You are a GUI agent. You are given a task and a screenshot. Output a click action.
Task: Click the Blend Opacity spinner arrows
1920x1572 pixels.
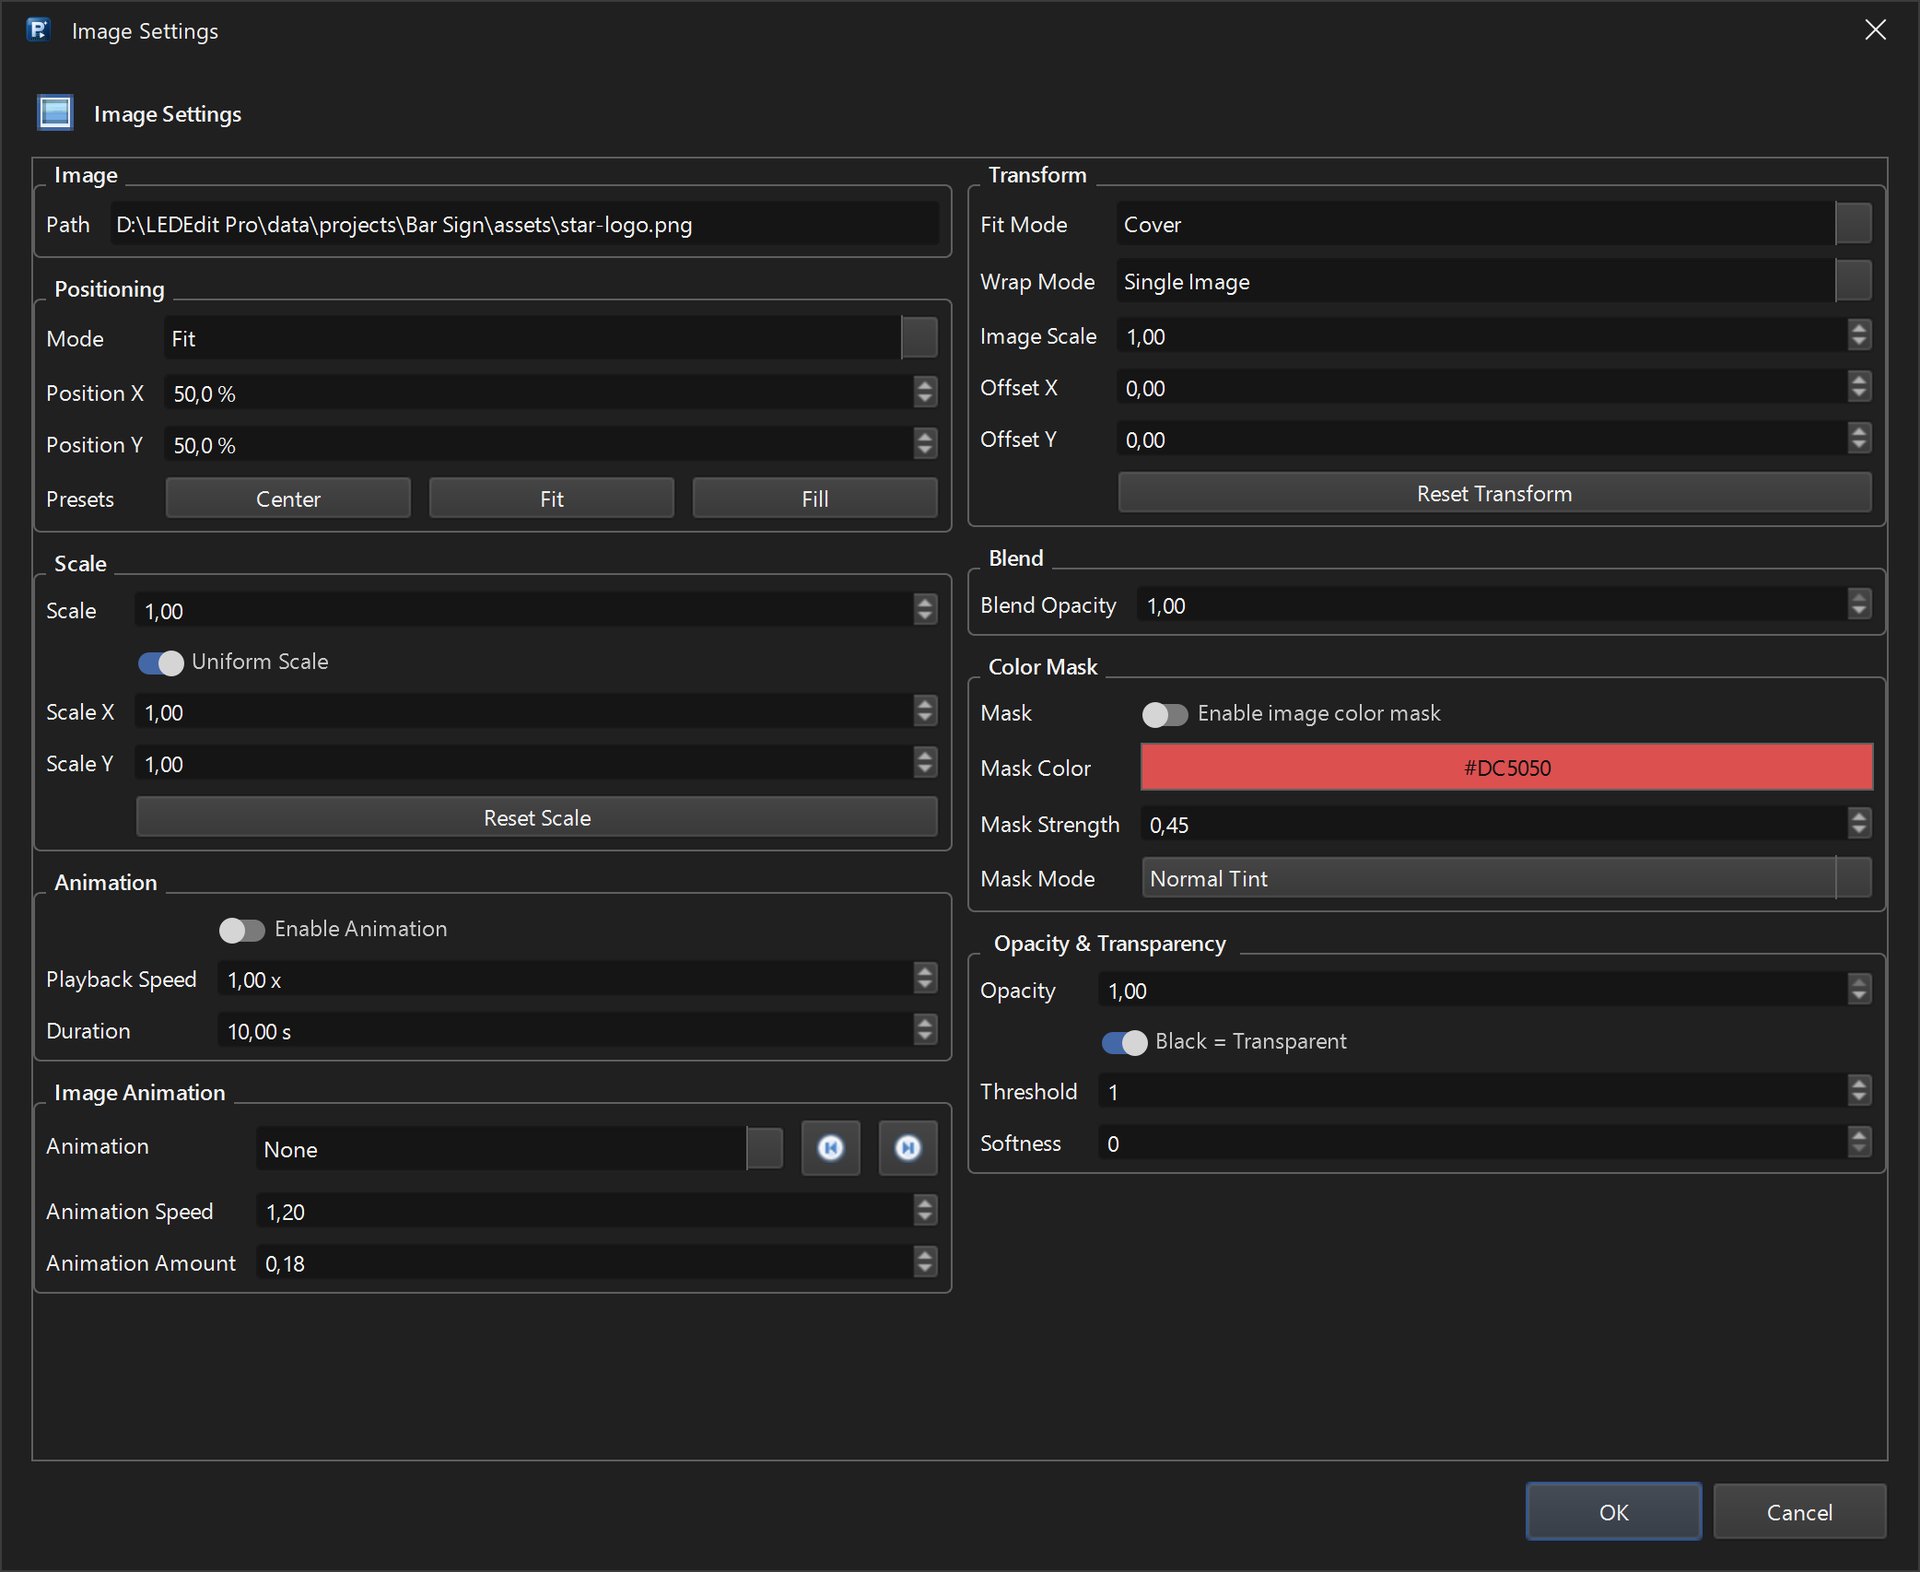coord(1859,605)
